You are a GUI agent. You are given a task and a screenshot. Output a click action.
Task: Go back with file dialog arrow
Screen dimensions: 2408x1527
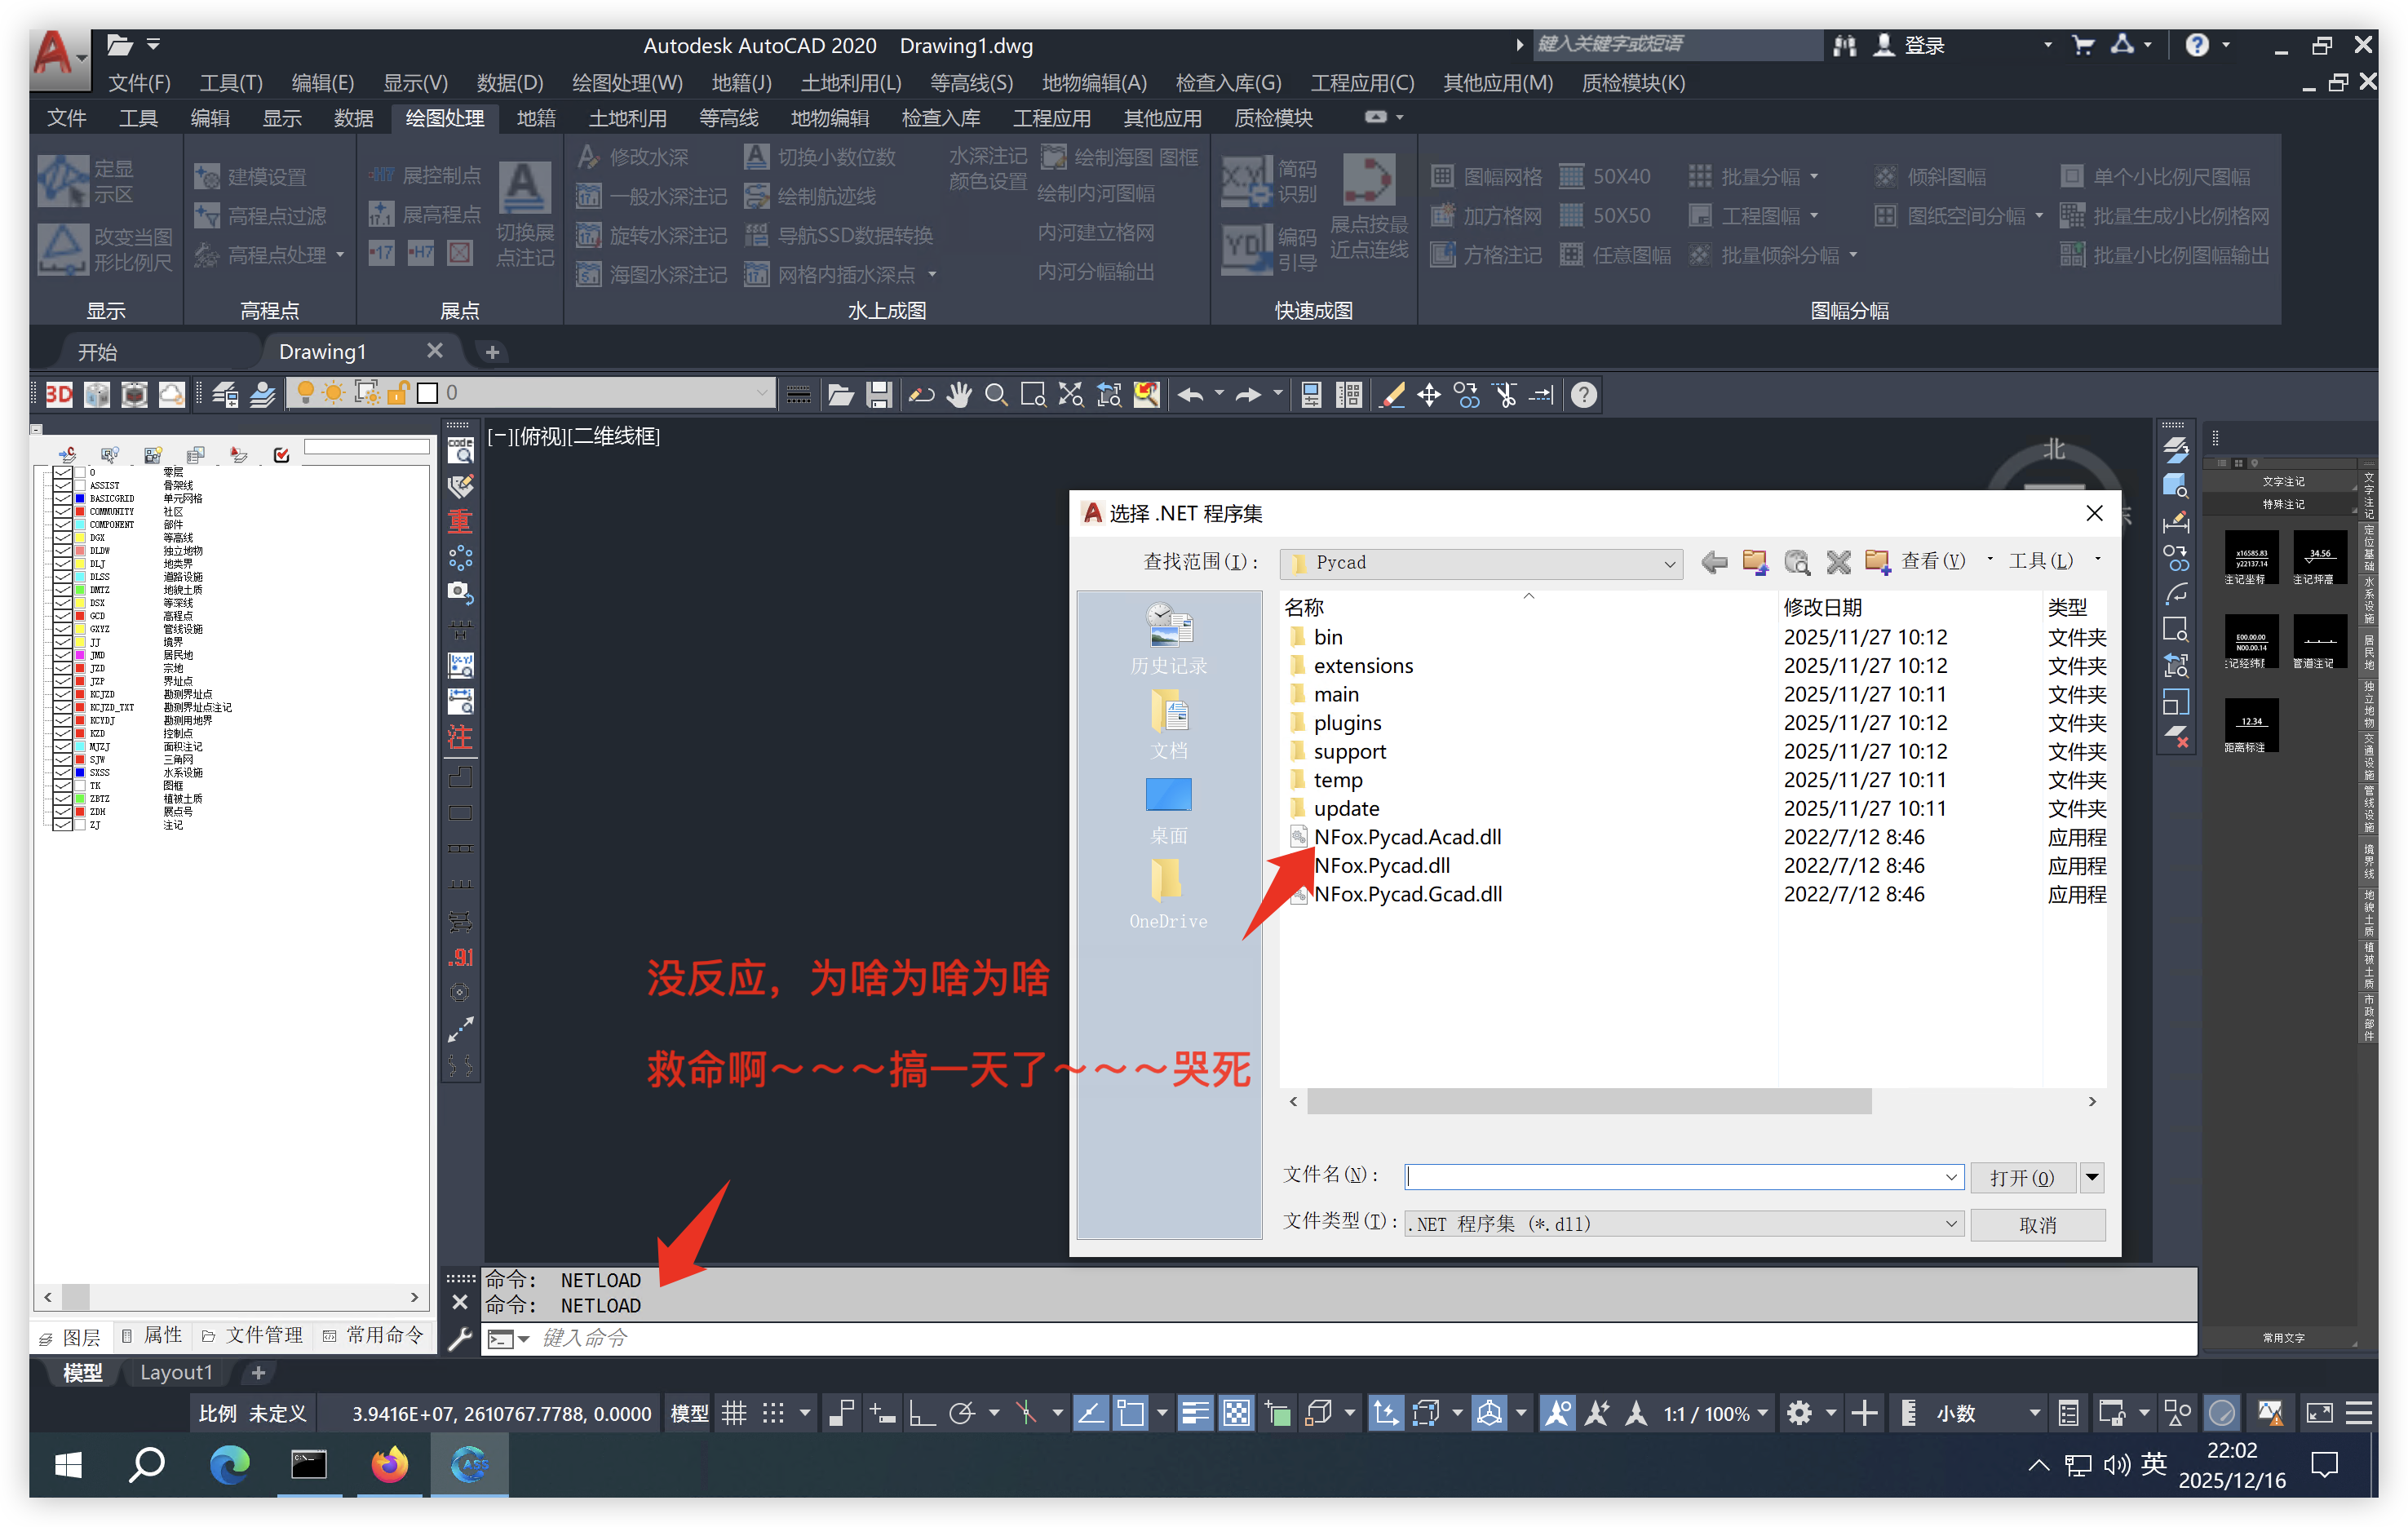(1714, 562)
